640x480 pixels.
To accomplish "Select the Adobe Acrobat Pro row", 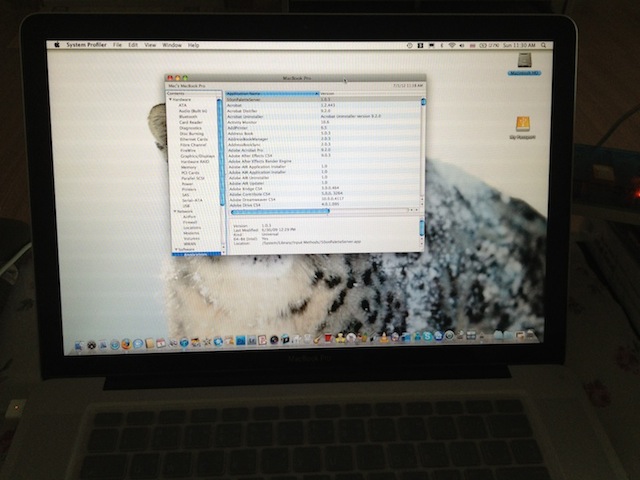I will pos(324,150).
